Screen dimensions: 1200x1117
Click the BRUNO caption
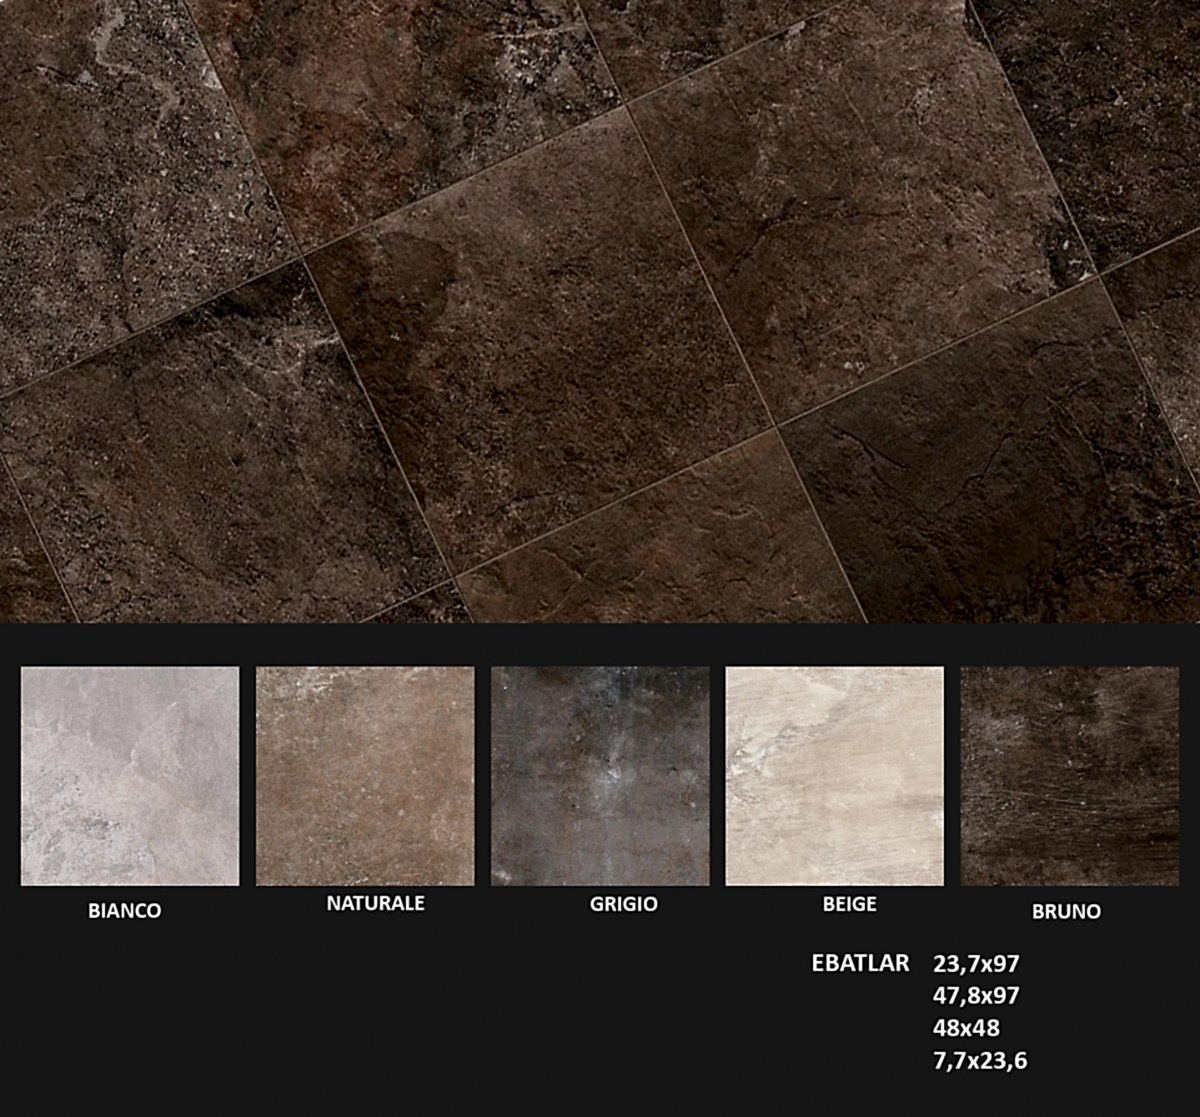pyautogui.click(x=1066, y=911)
